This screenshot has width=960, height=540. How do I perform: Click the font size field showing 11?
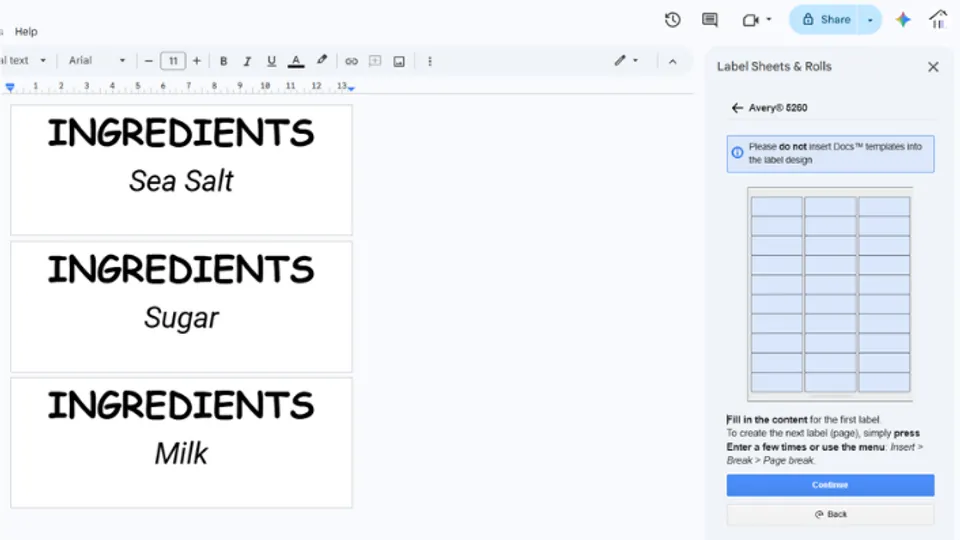(173, 61)
